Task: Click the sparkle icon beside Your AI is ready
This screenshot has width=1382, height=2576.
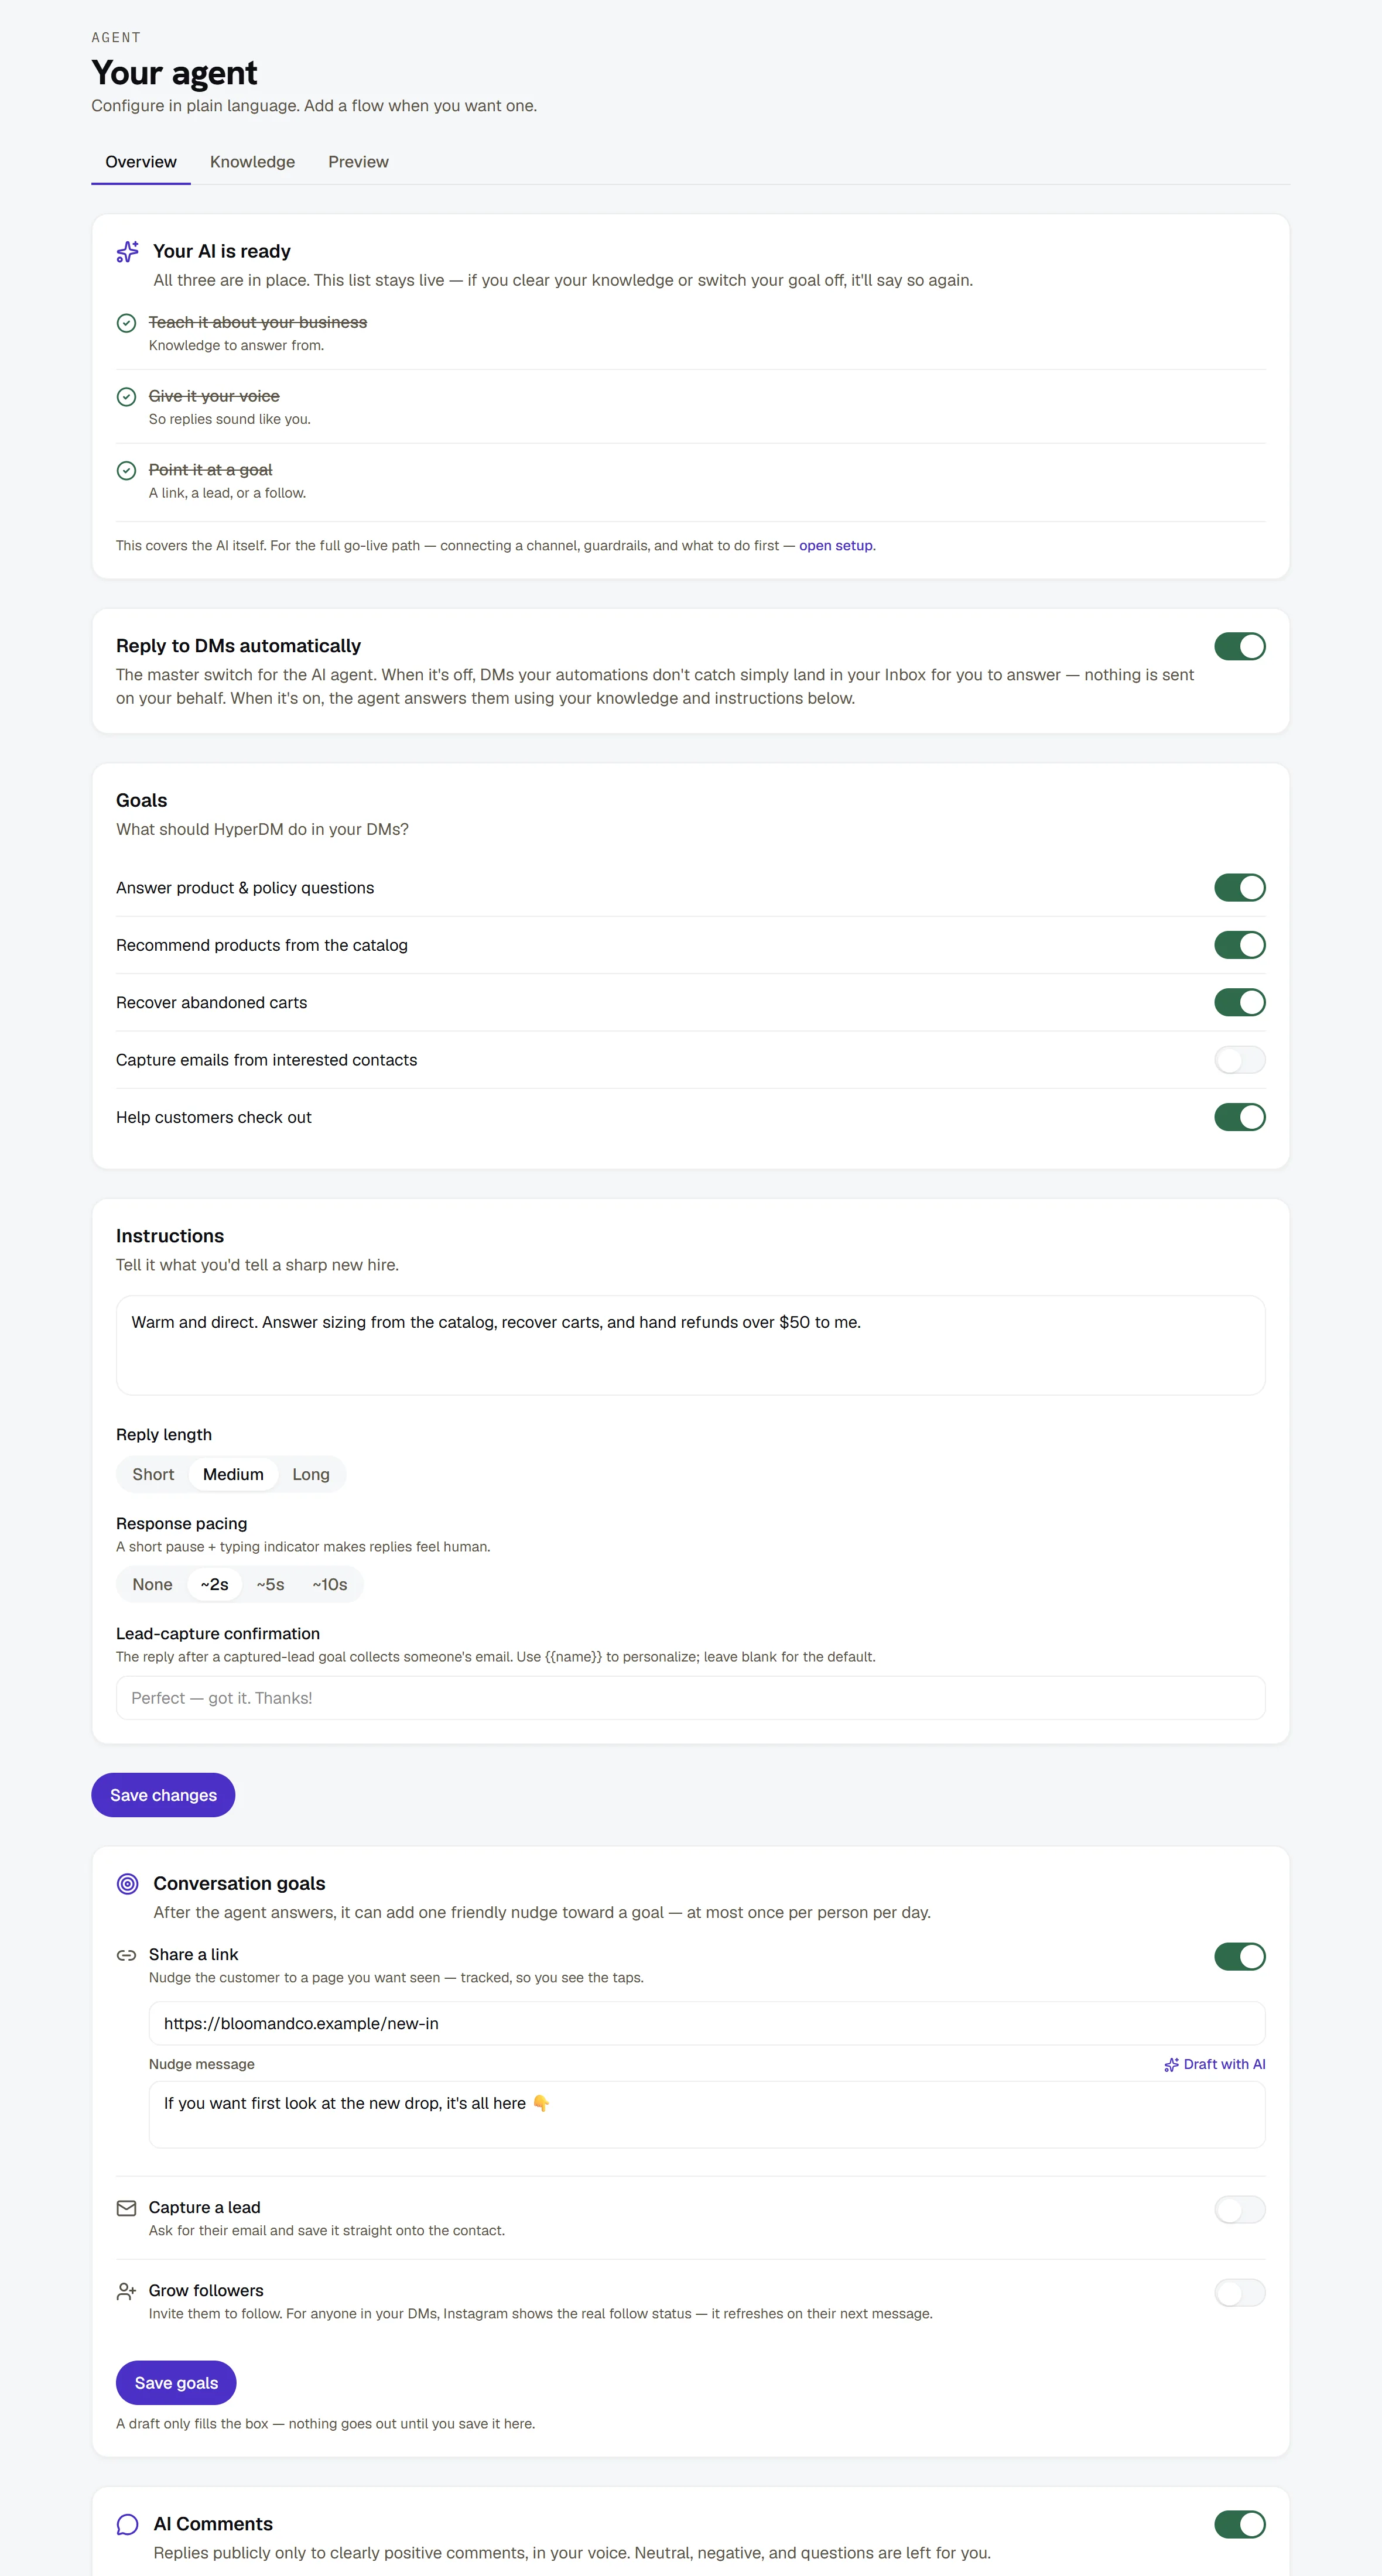Action: 127,252
